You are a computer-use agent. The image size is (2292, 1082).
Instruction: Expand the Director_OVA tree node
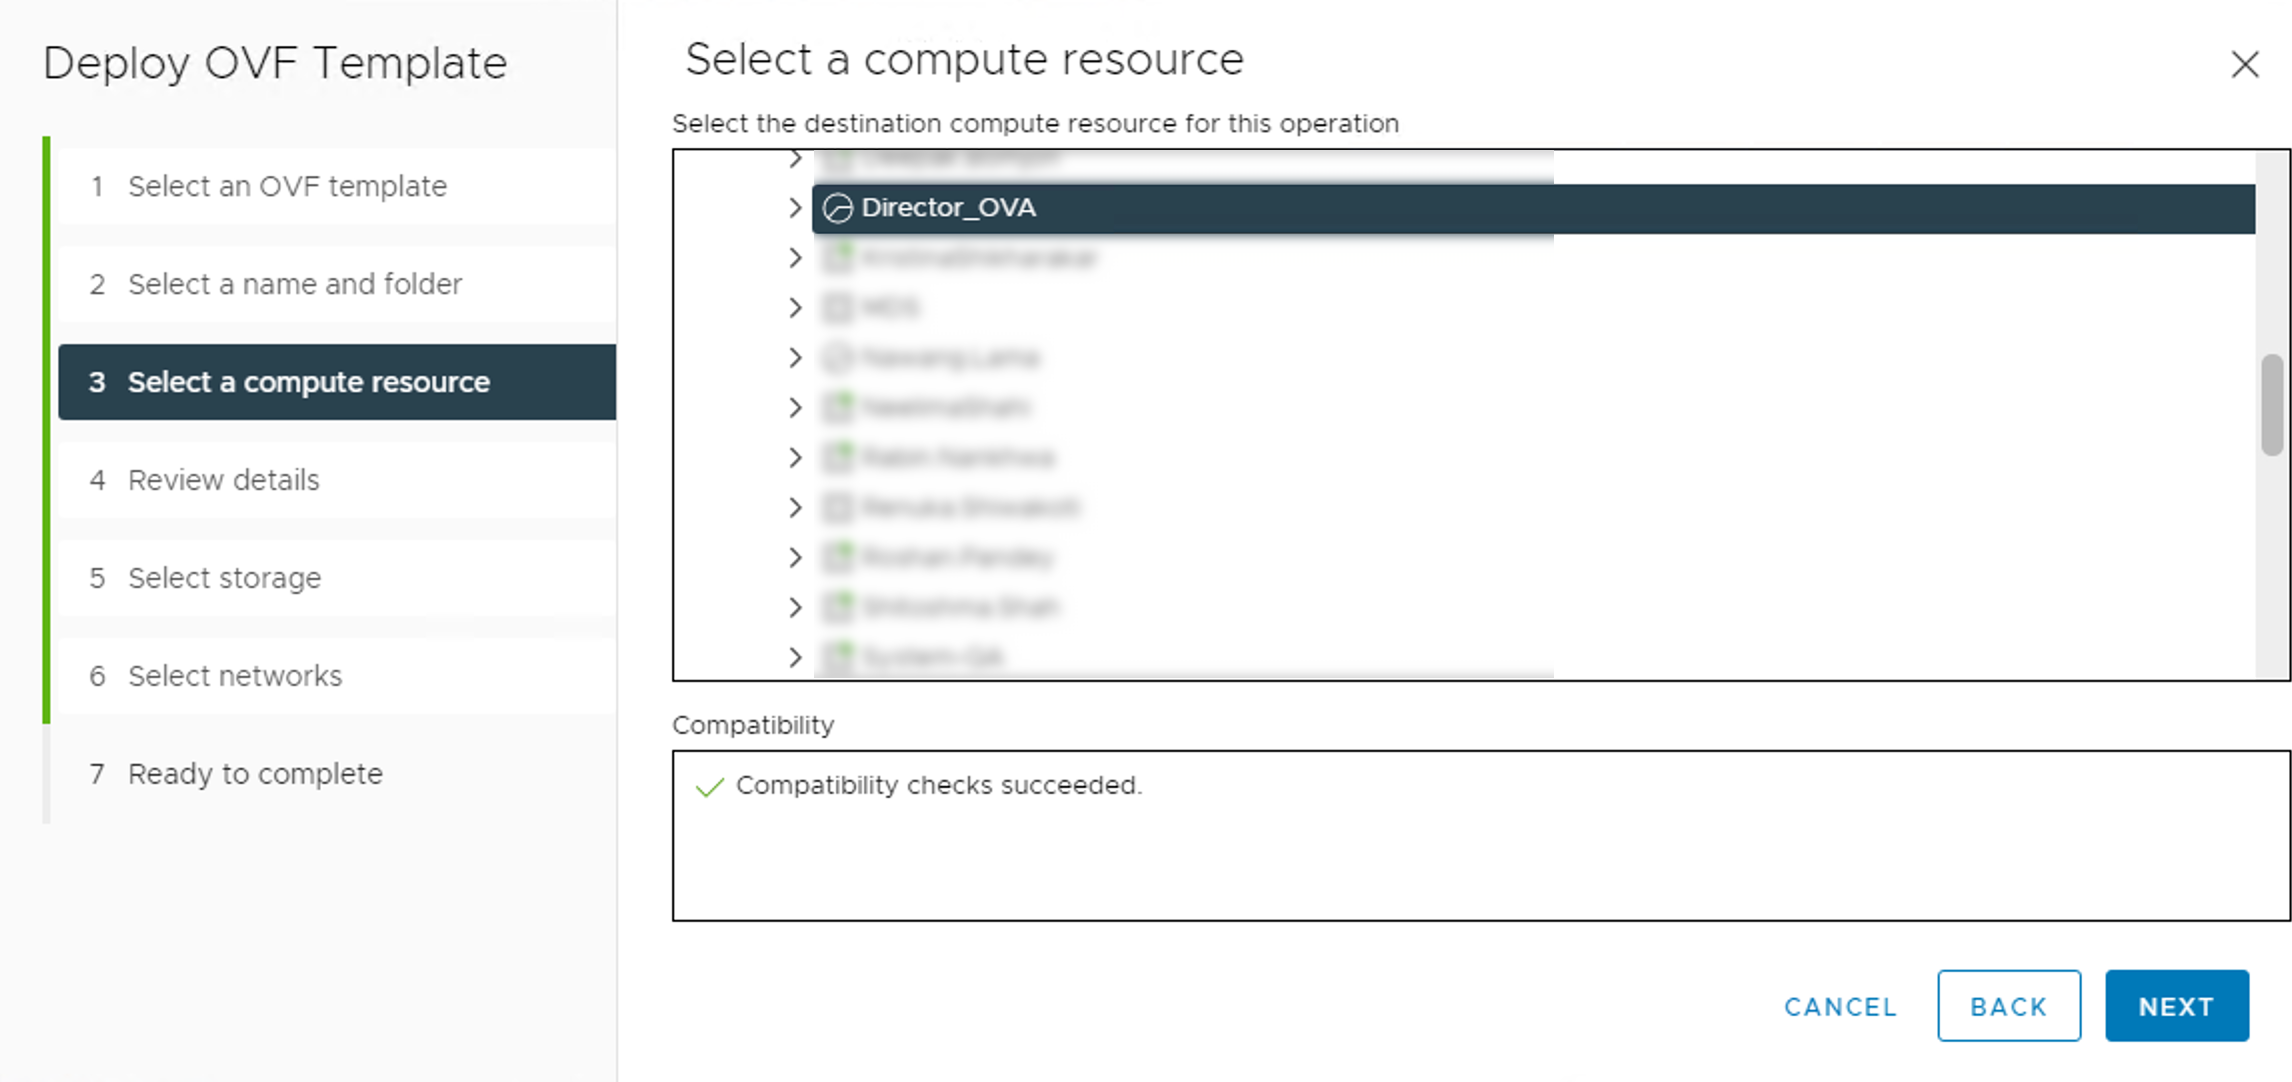795,209
